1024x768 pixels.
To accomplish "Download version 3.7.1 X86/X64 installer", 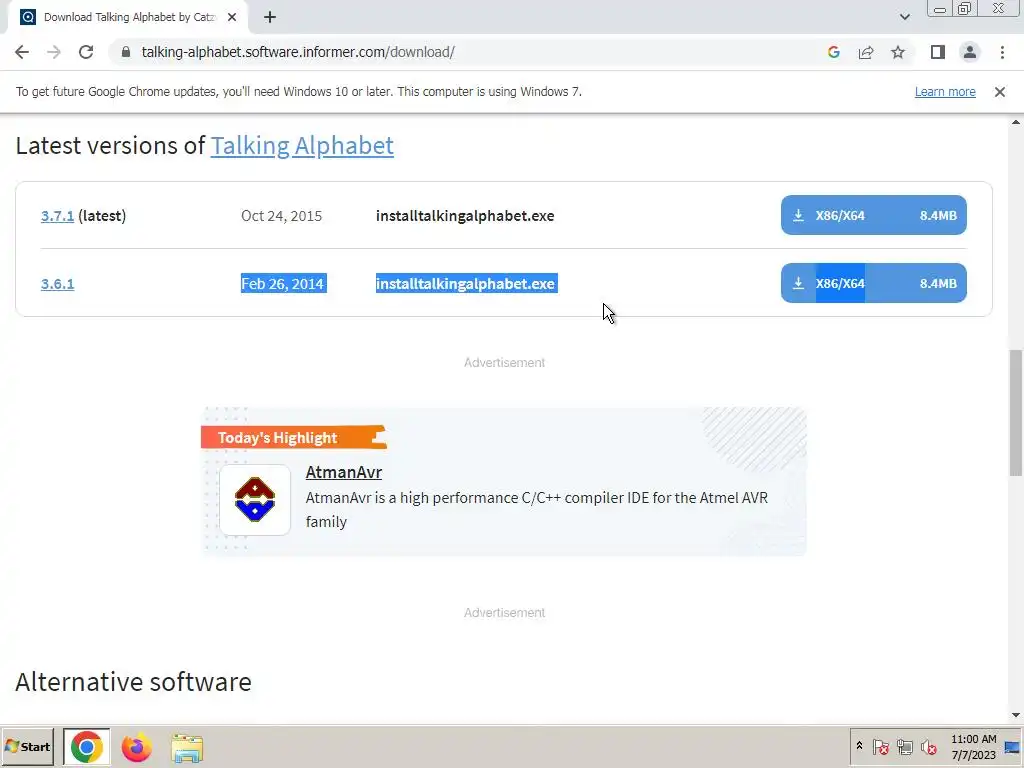I will [874, 215].
